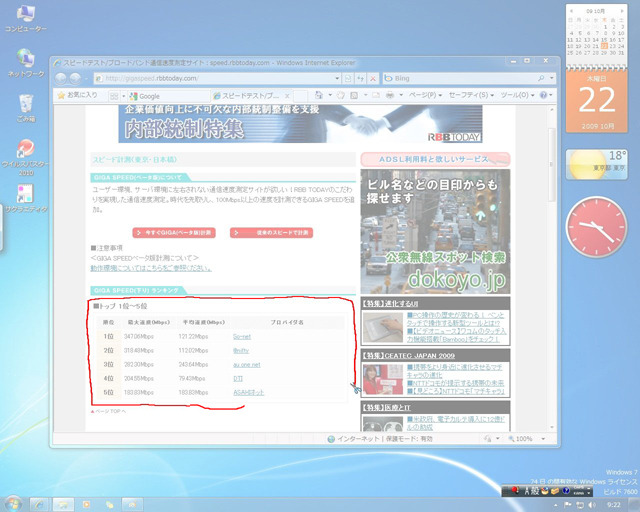Toggle the Compatibility View icon in address bar
This screenshot has width=640, height=512.
348,78
